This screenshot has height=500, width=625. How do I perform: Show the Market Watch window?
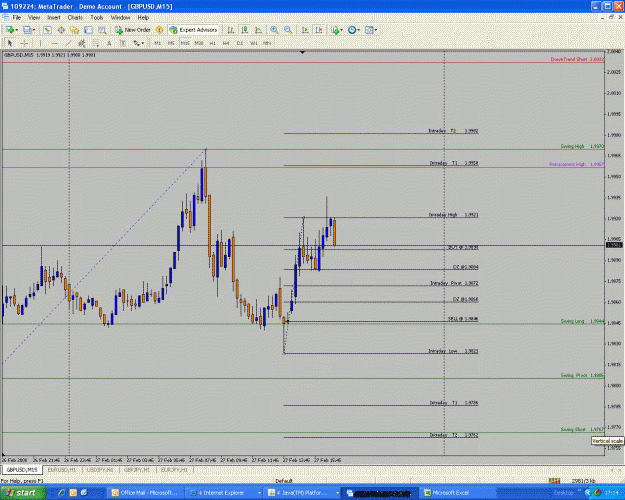(47, 30)
